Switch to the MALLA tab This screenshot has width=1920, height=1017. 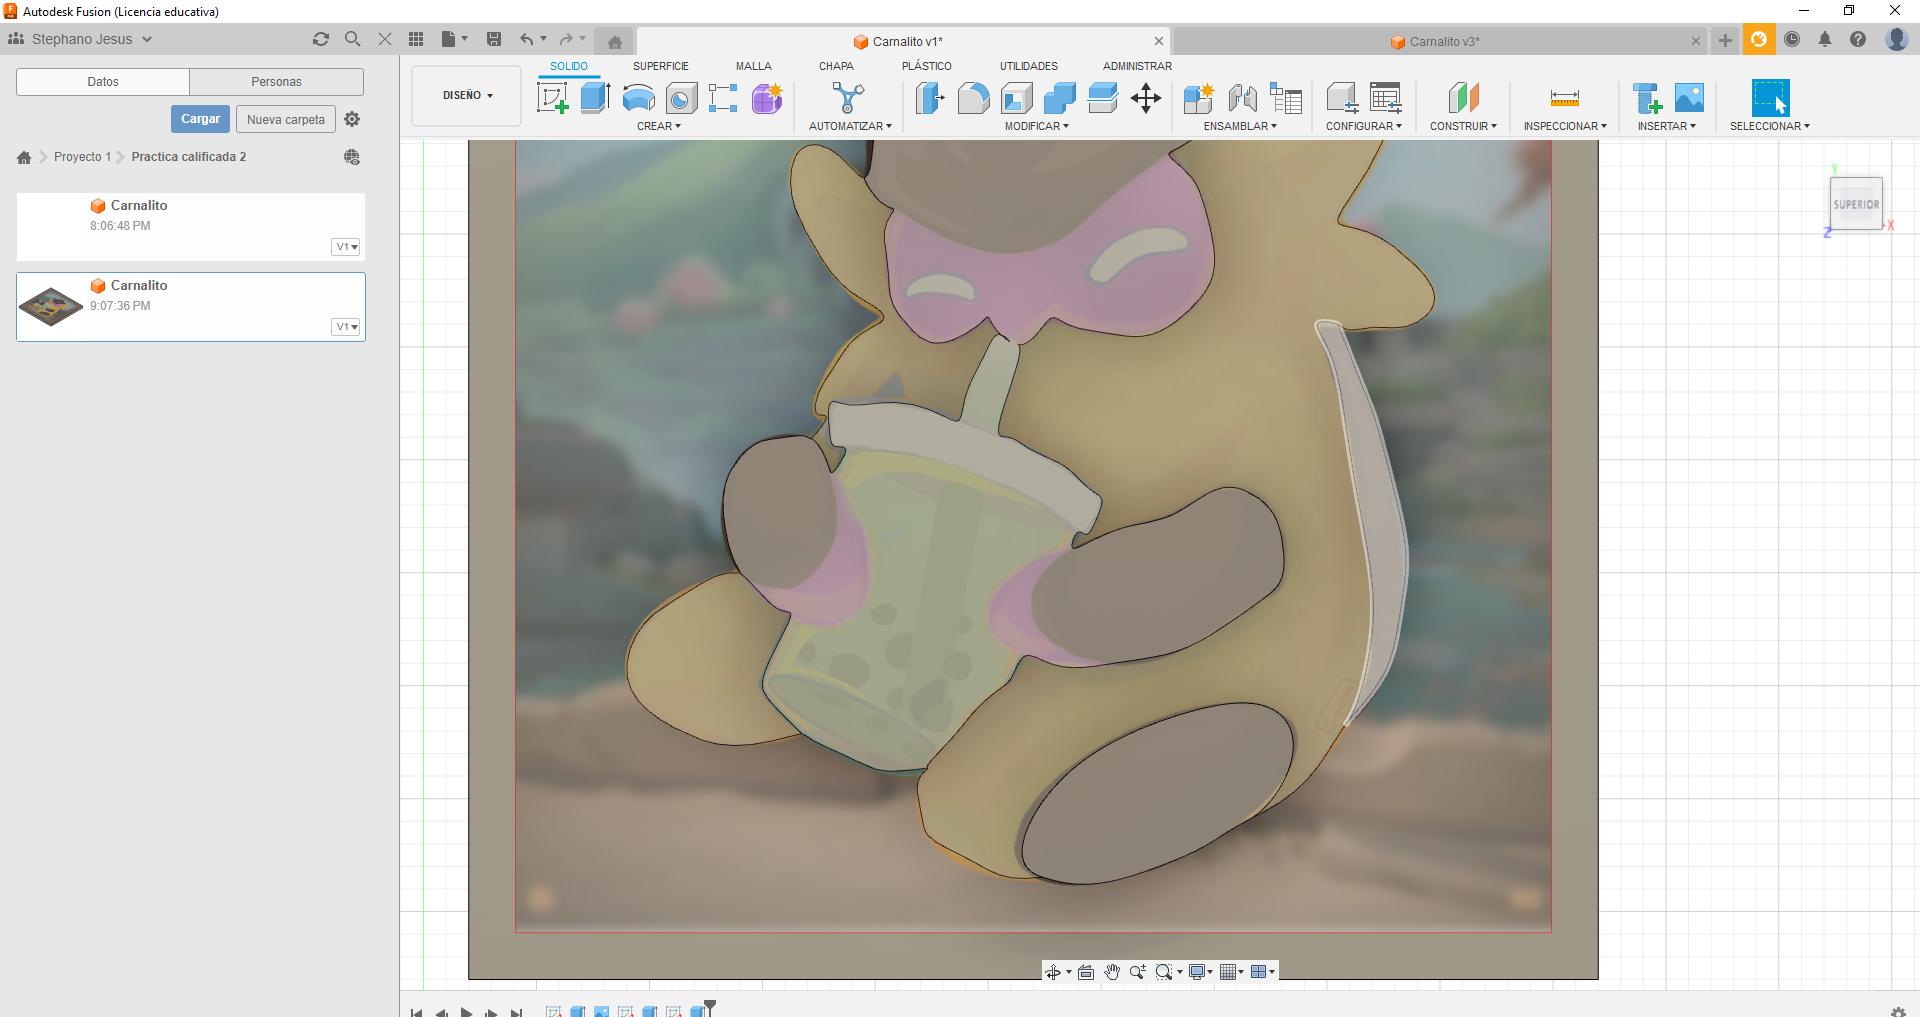point(754,66)
